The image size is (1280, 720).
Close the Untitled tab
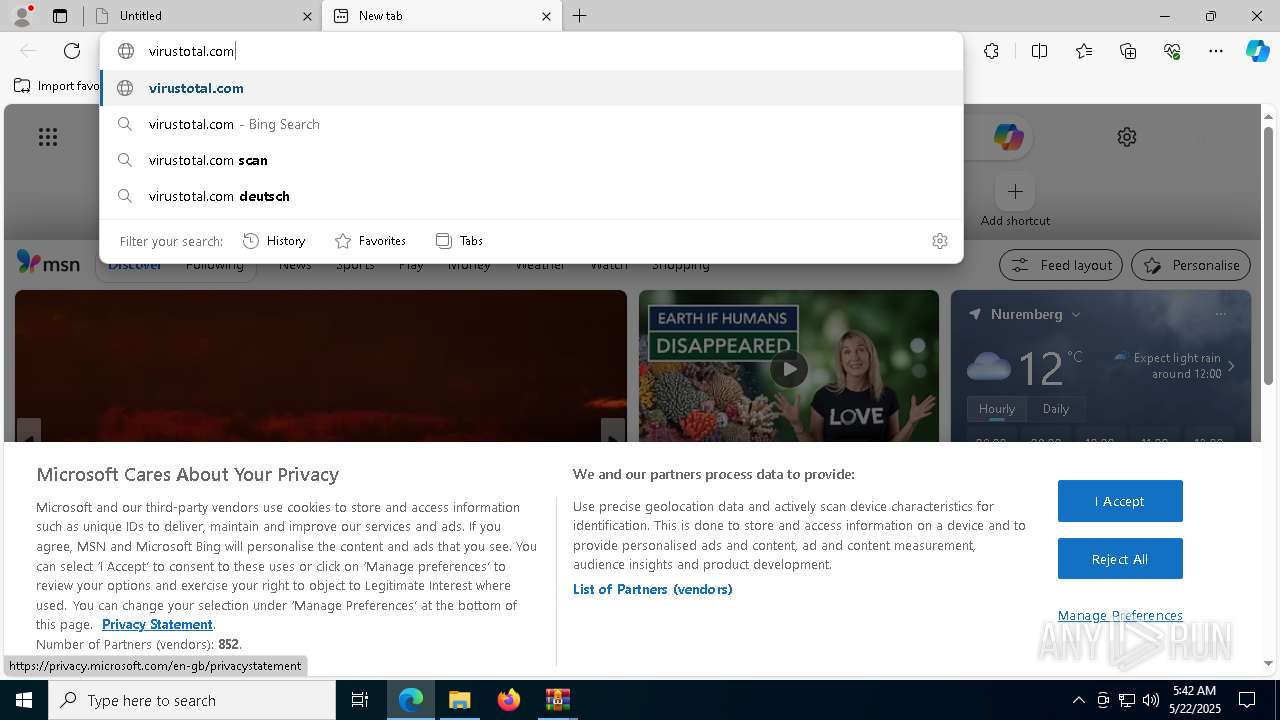point(307,16)
